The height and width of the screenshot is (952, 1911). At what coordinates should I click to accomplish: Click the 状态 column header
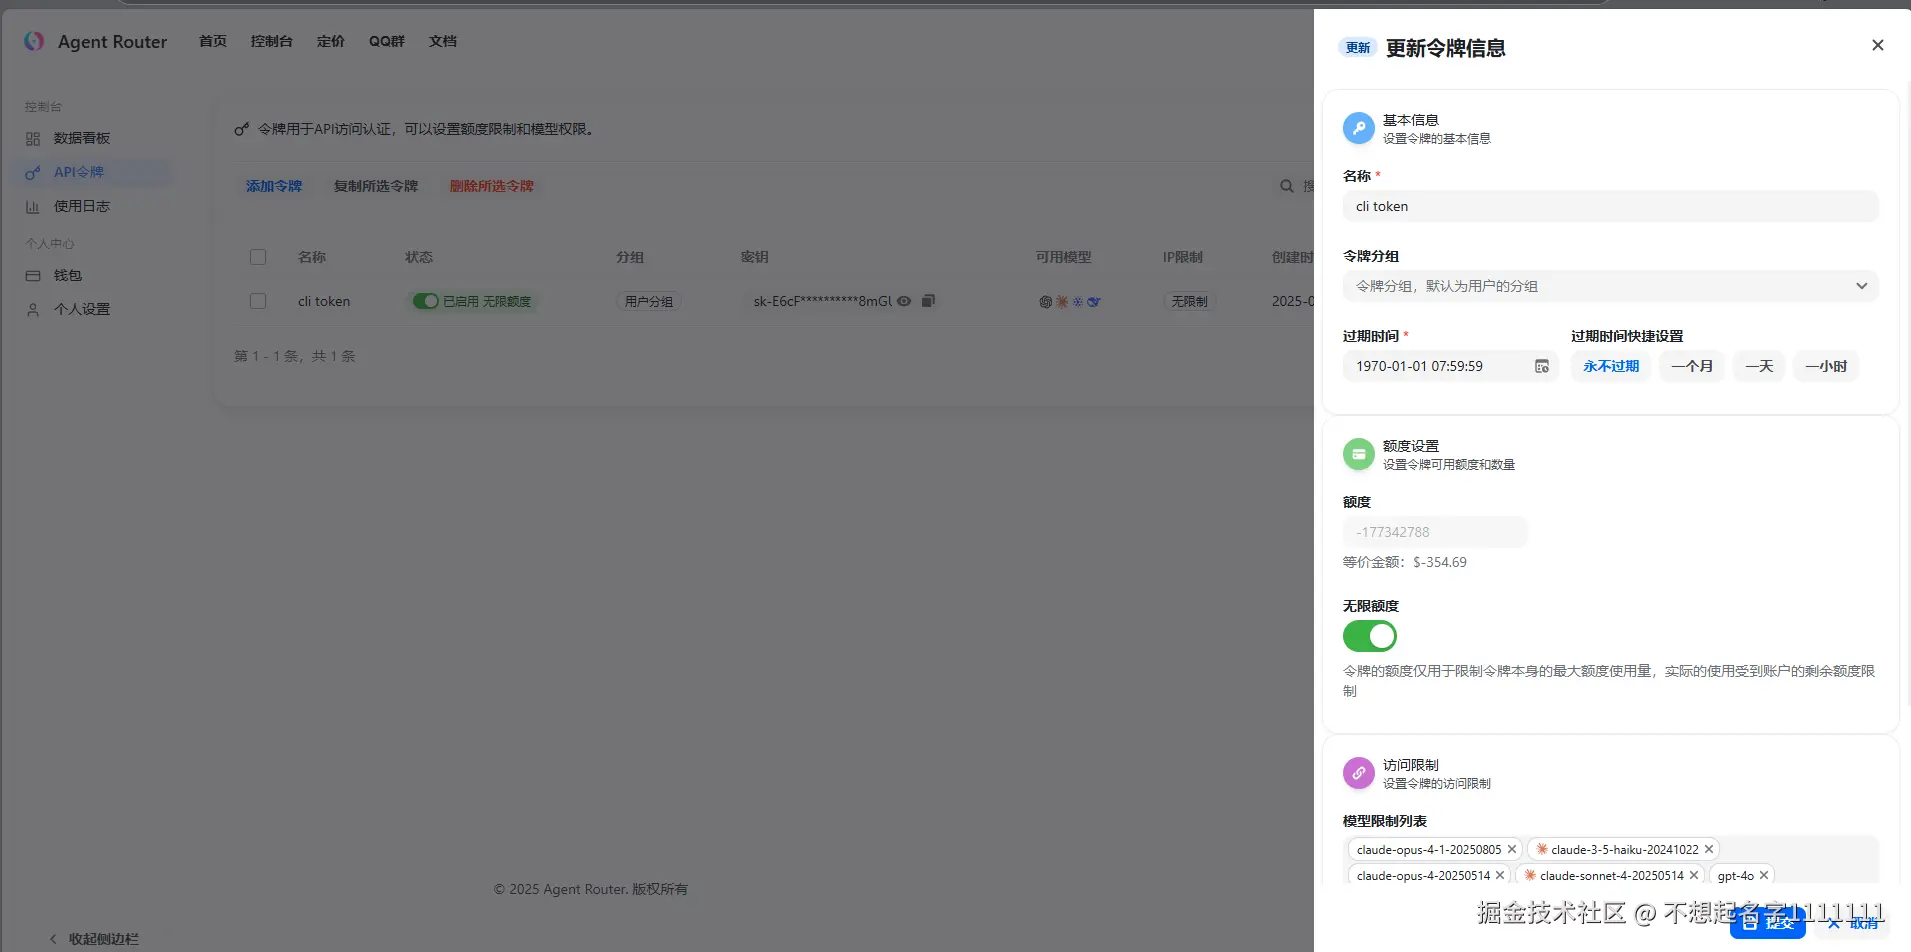tap(419, 257)
